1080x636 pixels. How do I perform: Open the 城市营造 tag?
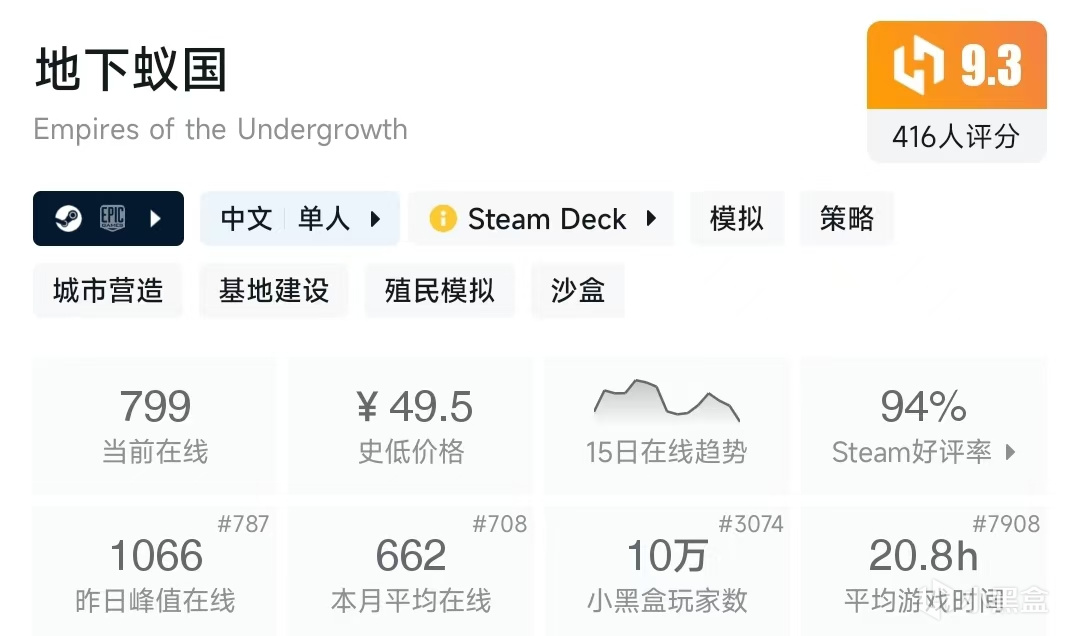pyautogui.click(x=108, y=291)
